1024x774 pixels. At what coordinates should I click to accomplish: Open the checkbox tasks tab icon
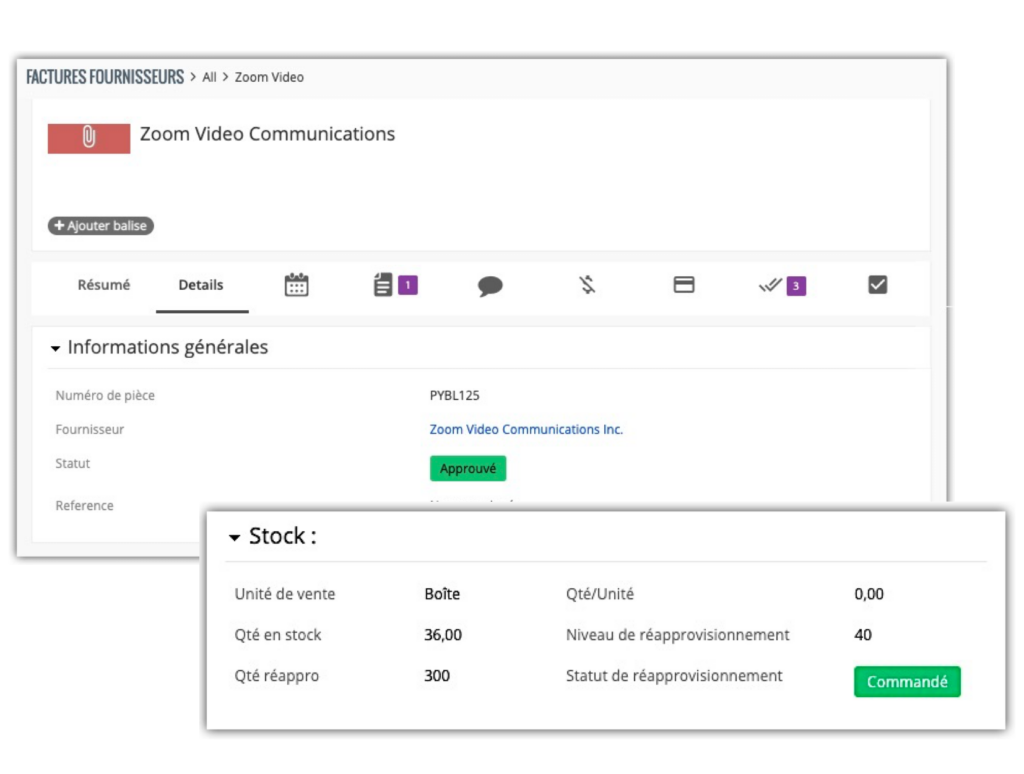click(878, 285)
